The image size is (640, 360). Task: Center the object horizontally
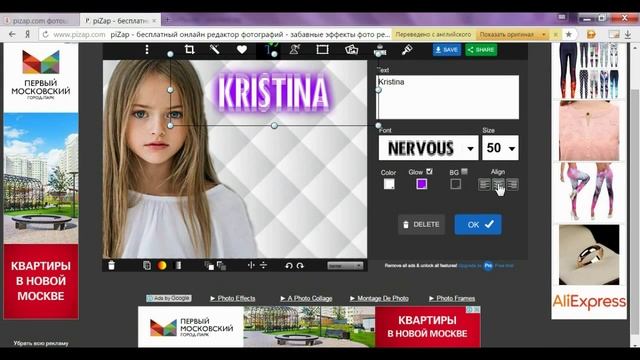[x=251, y=265]
